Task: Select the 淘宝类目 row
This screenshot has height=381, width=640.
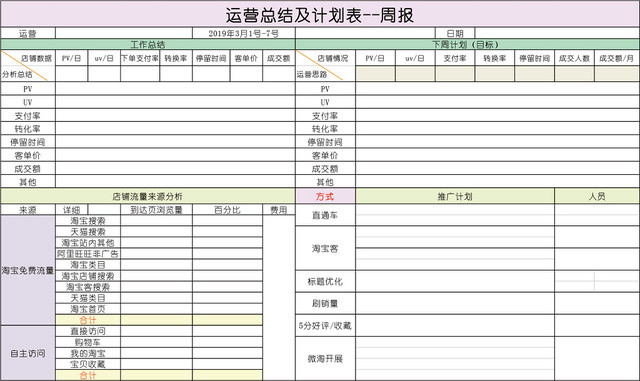Action: (88, 265)
